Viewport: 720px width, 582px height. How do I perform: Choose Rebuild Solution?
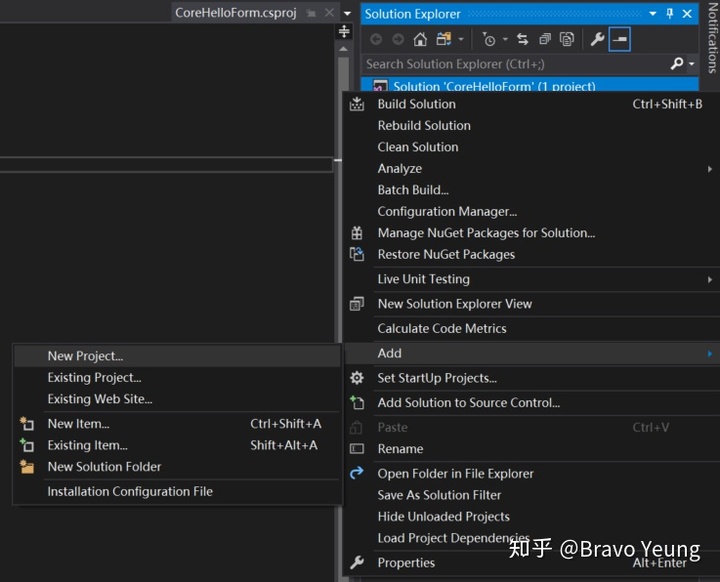(x=531, y=125)
